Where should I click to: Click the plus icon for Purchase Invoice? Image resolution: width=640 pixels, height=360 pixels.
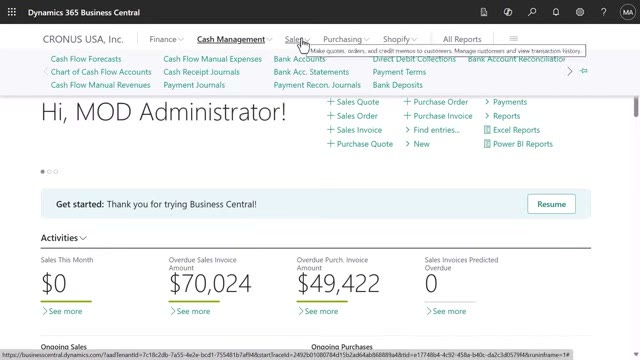(x=407, y=116)
